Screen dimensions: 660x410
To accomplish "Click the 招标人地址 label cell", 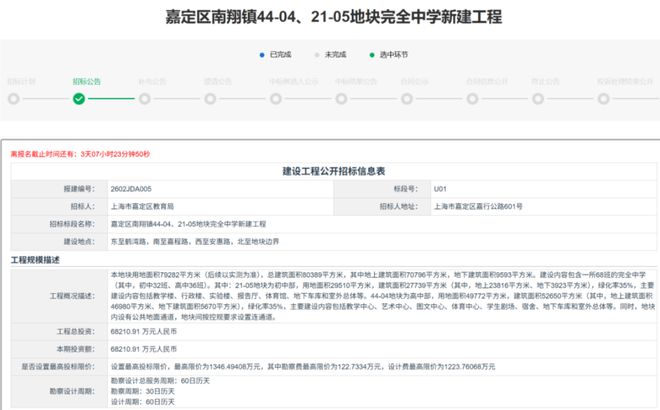I will 382,206.
